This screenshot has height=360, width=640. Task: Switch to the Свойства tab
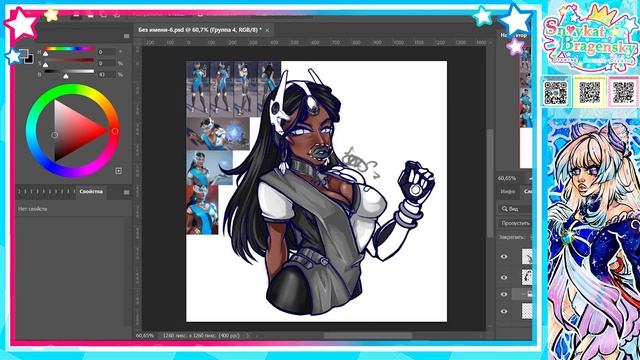(91, 191)
